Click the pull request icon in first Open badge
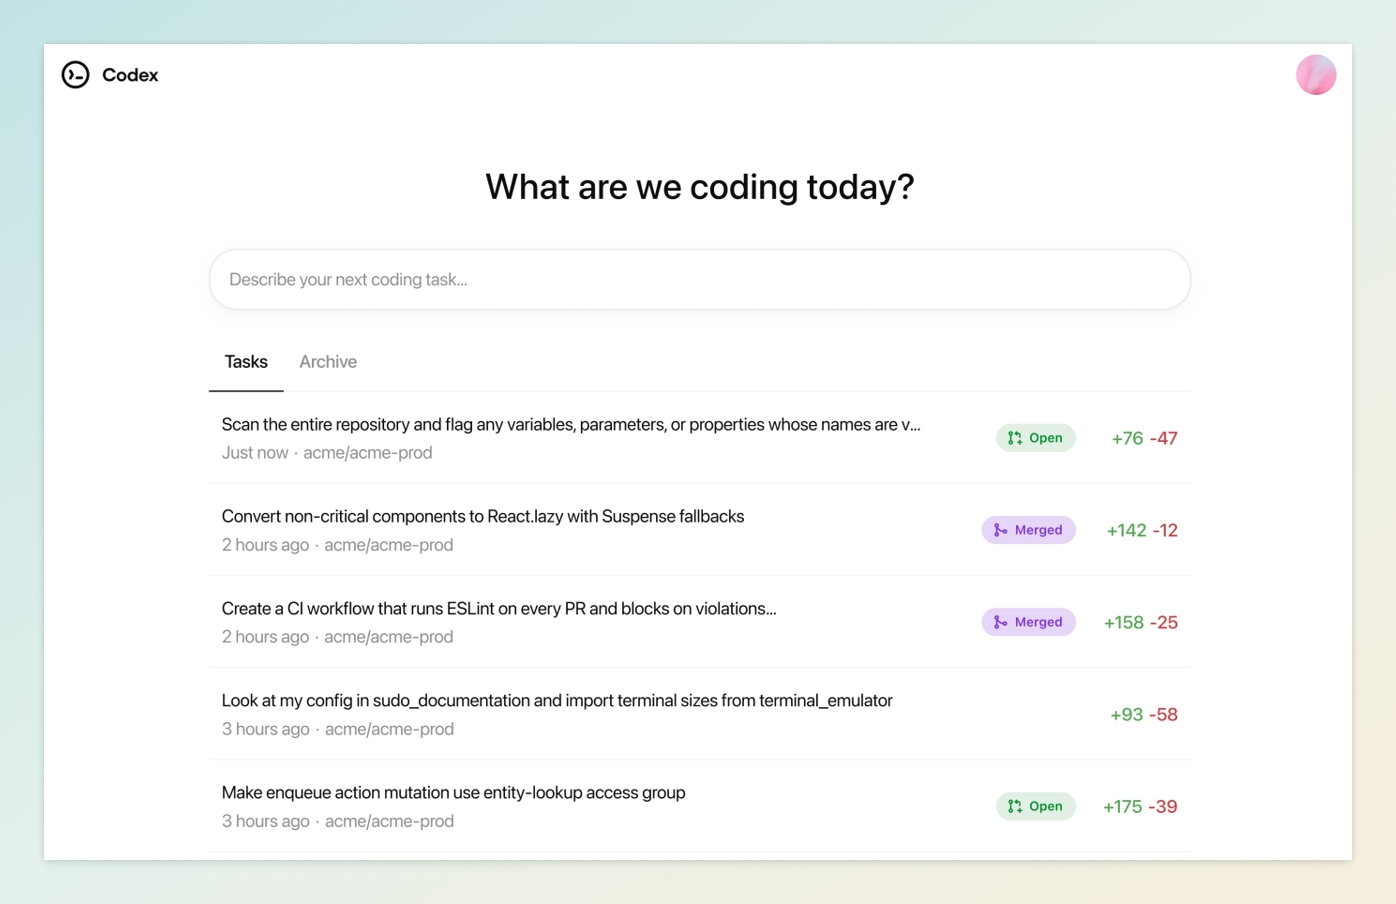Viewport: 1396px width, 904px height. 1015,438
